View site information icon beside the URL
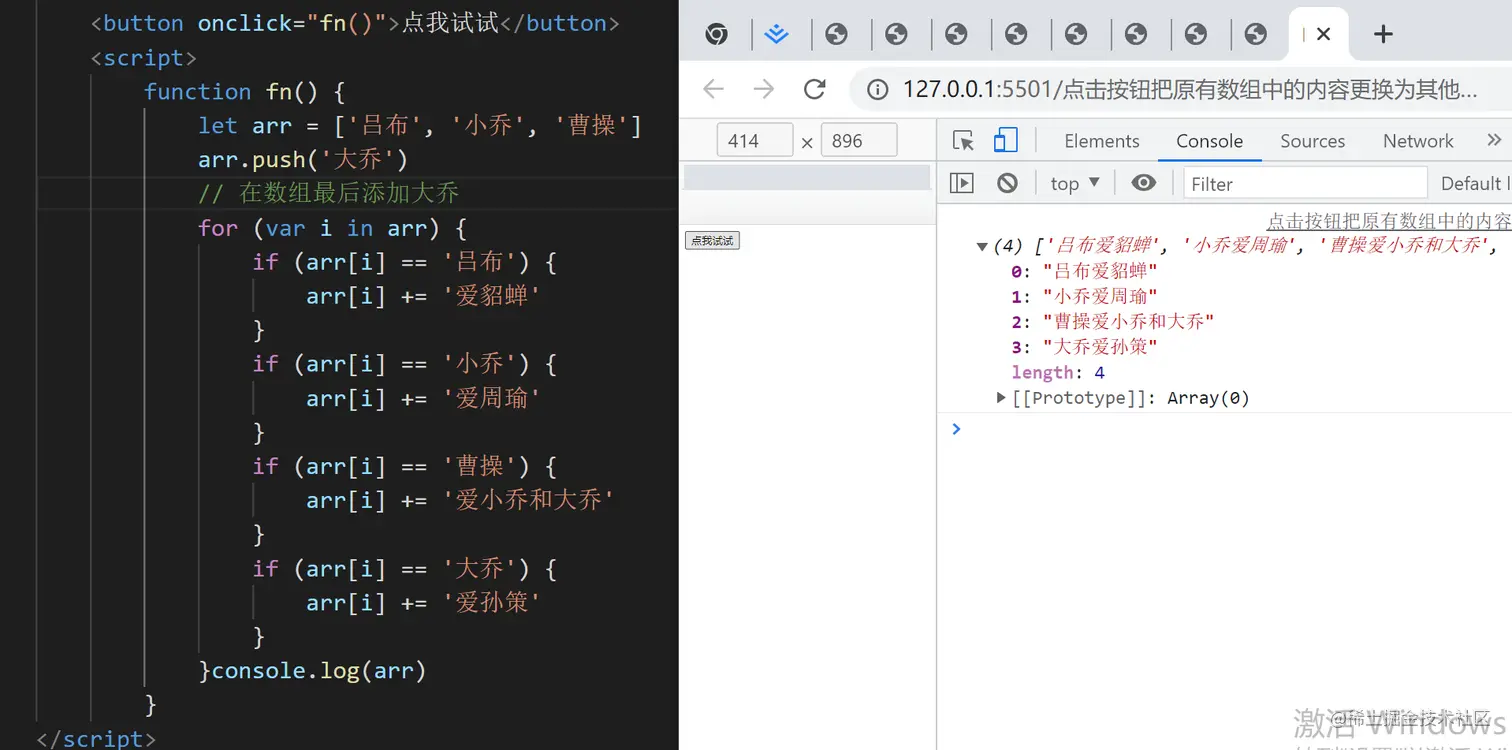The width and height of the screenshot is (1512, 750). (877, 89)
